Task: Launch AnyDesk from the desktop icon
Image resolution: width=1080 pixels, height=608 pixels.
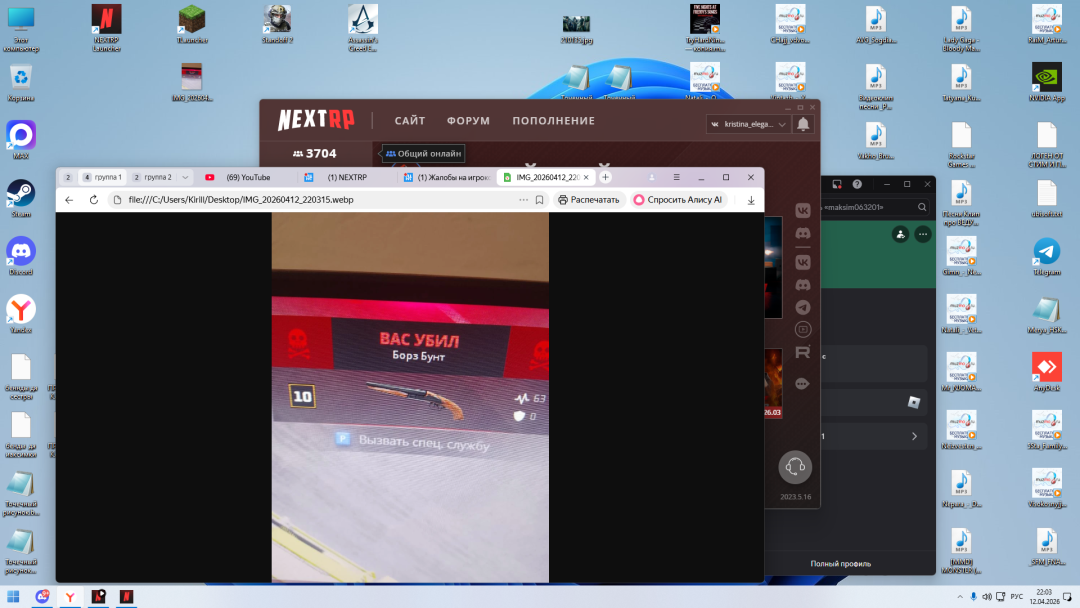Action: [1045, 368]
